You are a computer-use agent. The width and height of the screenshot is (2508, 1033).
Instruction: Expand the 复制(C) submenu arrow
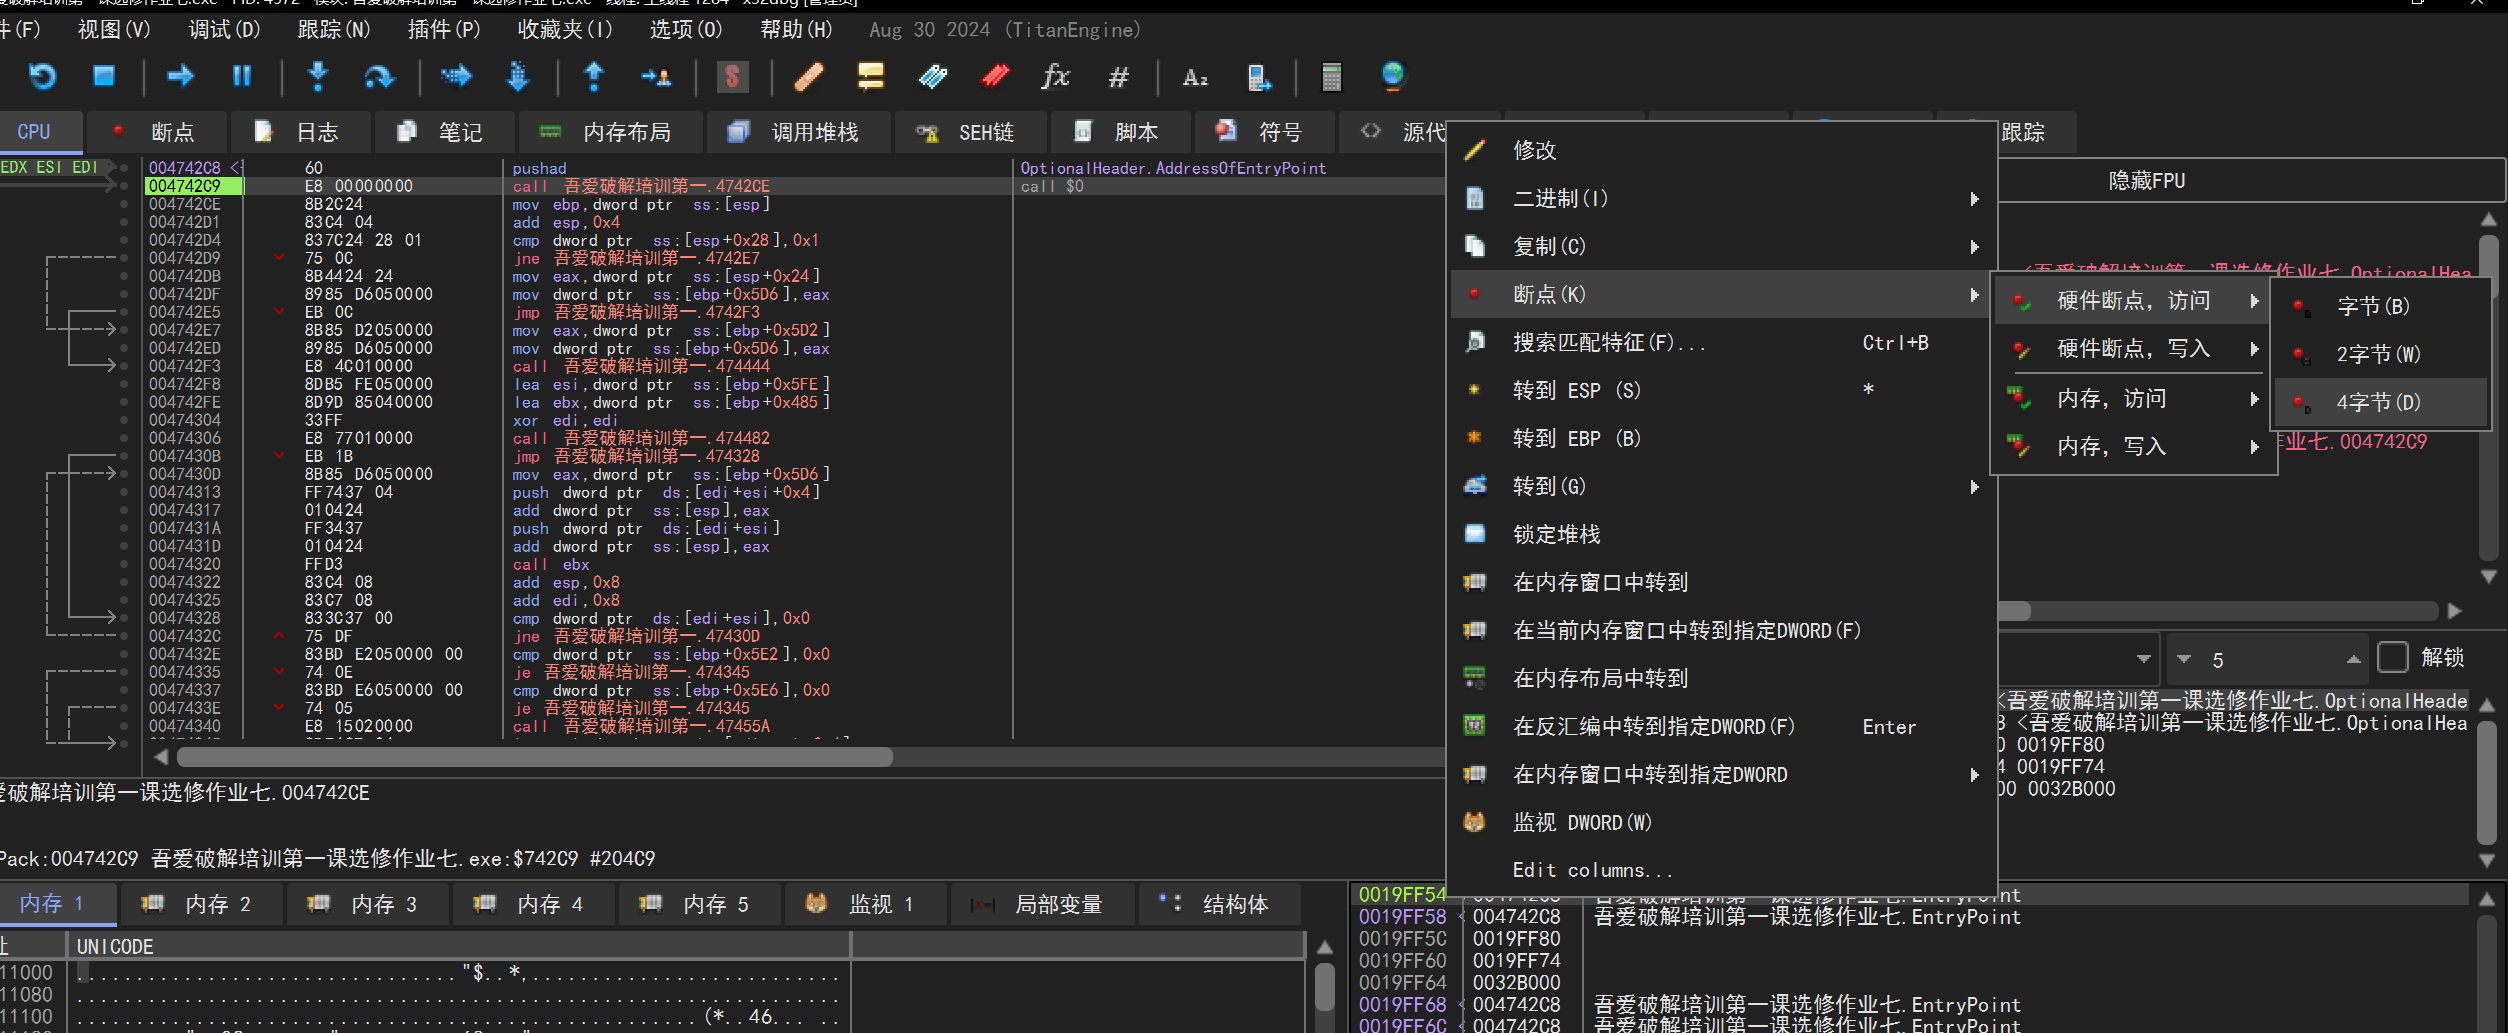pos(1974,247)
